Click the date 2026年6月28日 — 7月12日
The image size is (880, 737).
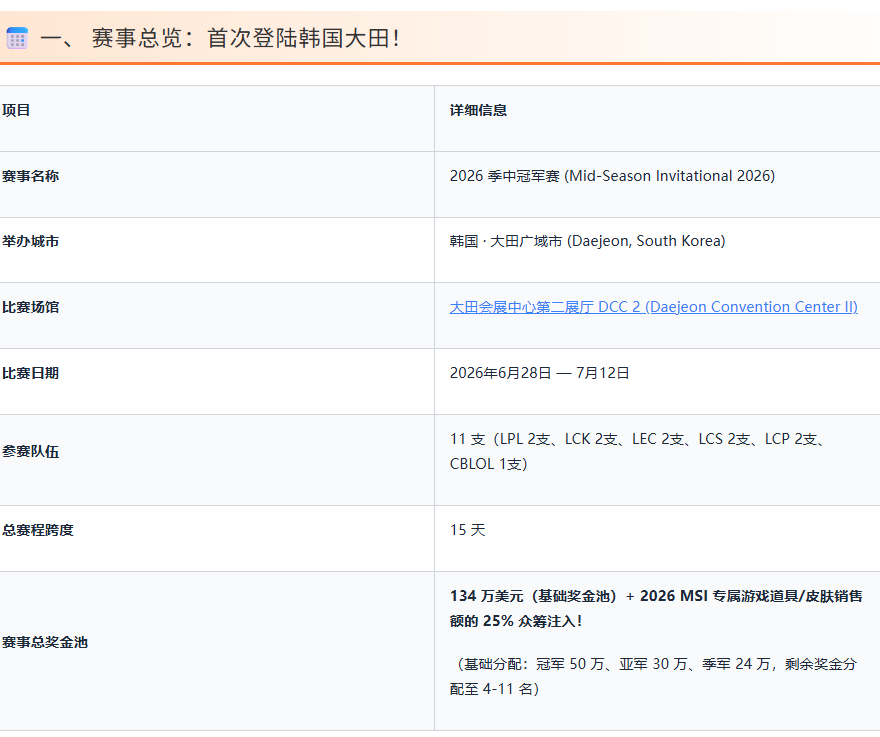(x=539, y=373)
